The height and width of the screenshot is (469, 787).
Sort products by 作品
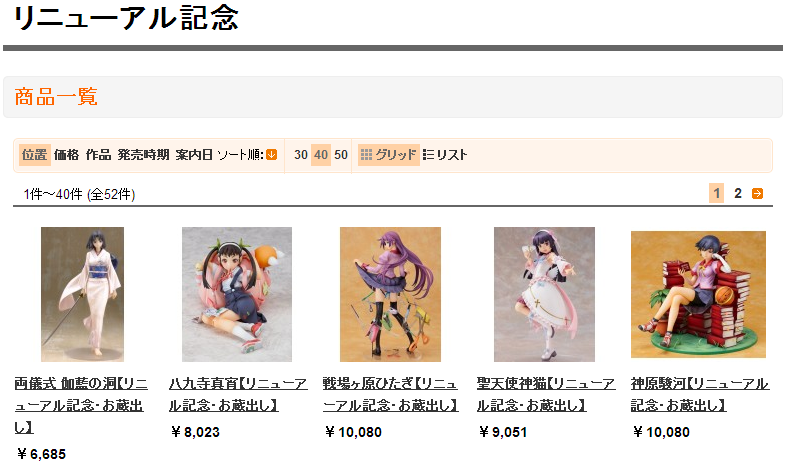[x=98, y=155]
